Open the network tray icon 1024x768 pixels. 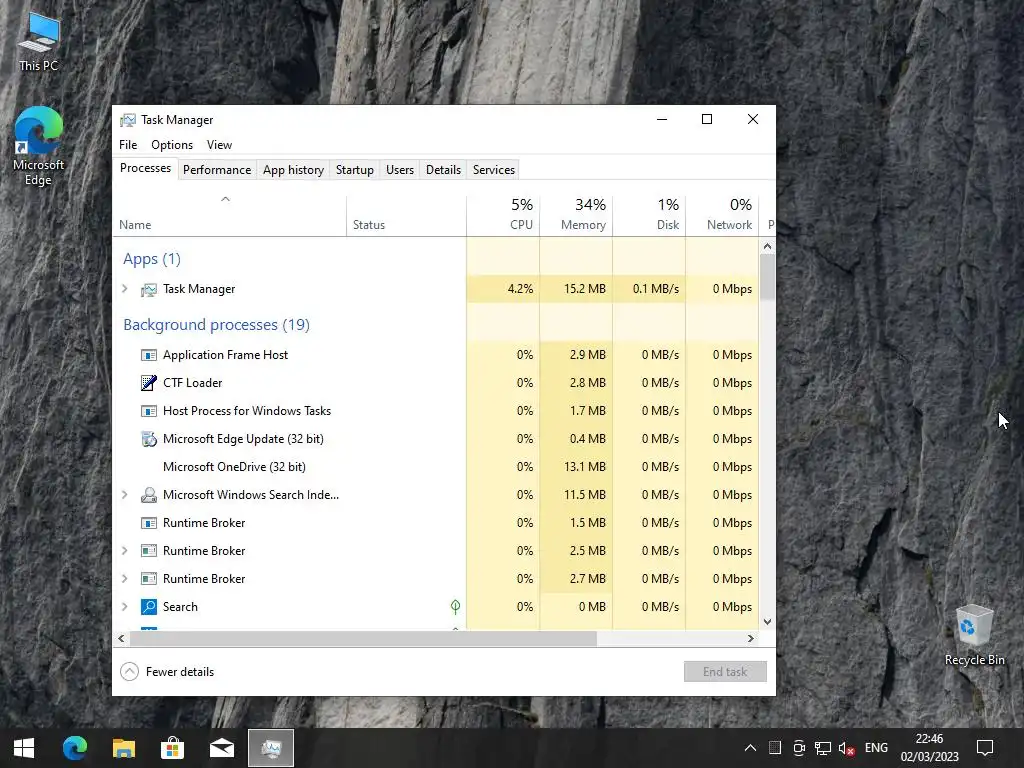(x=823, y=748)
